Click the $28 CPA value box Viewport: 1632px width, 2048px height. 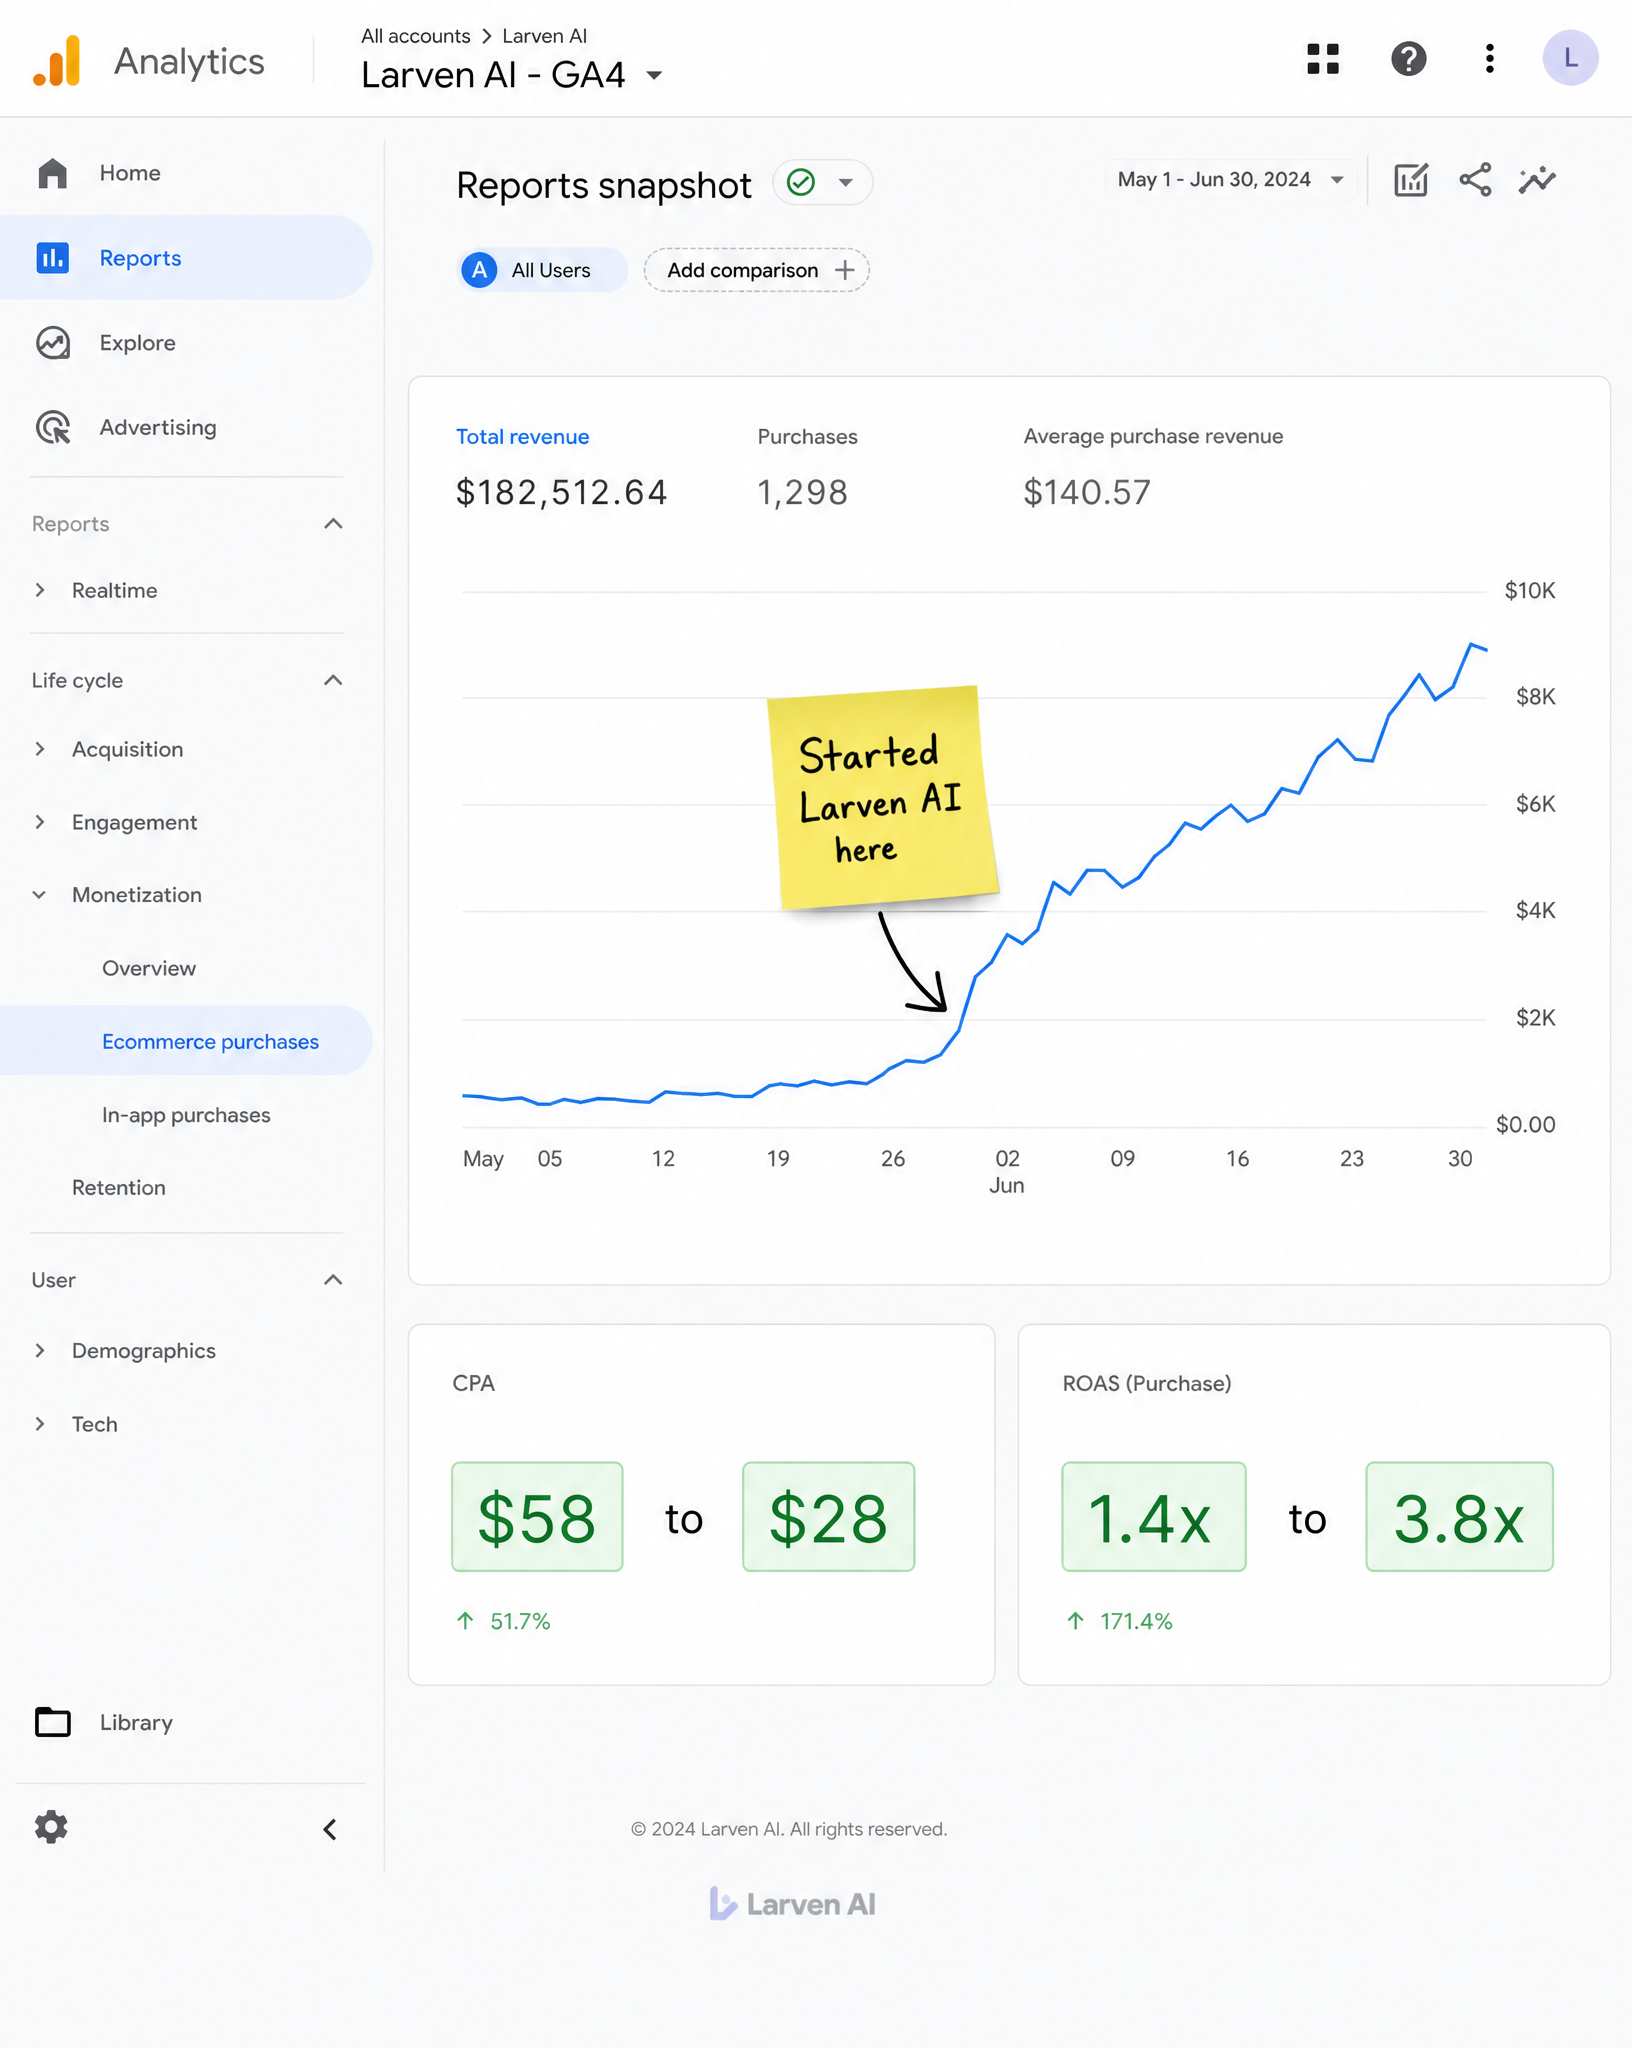(828, 1517)
